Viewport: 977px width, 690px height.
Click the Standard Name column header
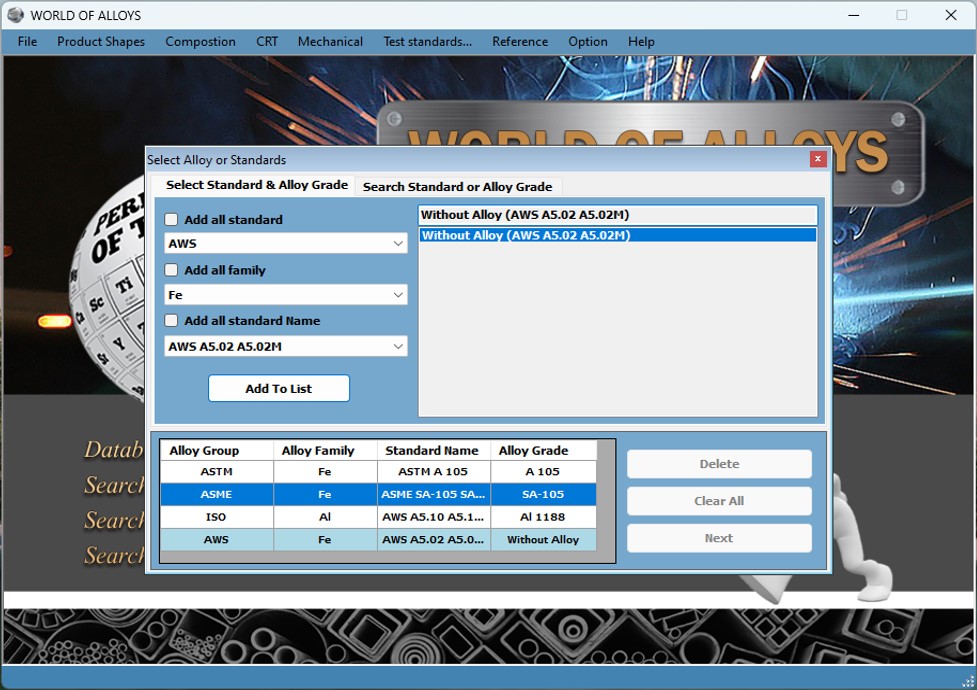(434, 451)
